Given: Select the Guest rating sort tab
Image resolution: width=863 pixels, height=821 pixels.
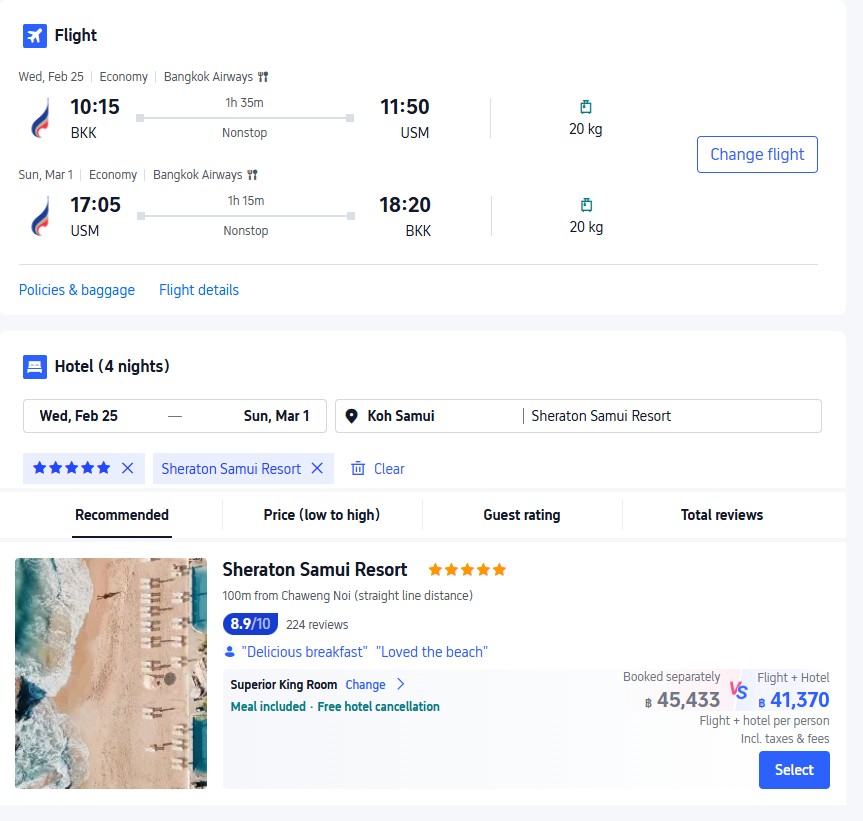Looking at the screenshot, I should tap(522, 515).
